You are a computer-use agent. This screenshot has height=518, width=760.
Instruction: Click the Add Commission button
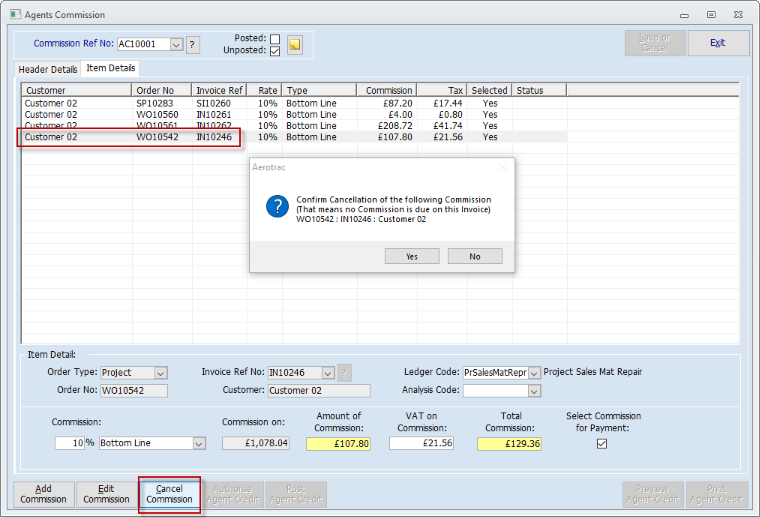44,494
